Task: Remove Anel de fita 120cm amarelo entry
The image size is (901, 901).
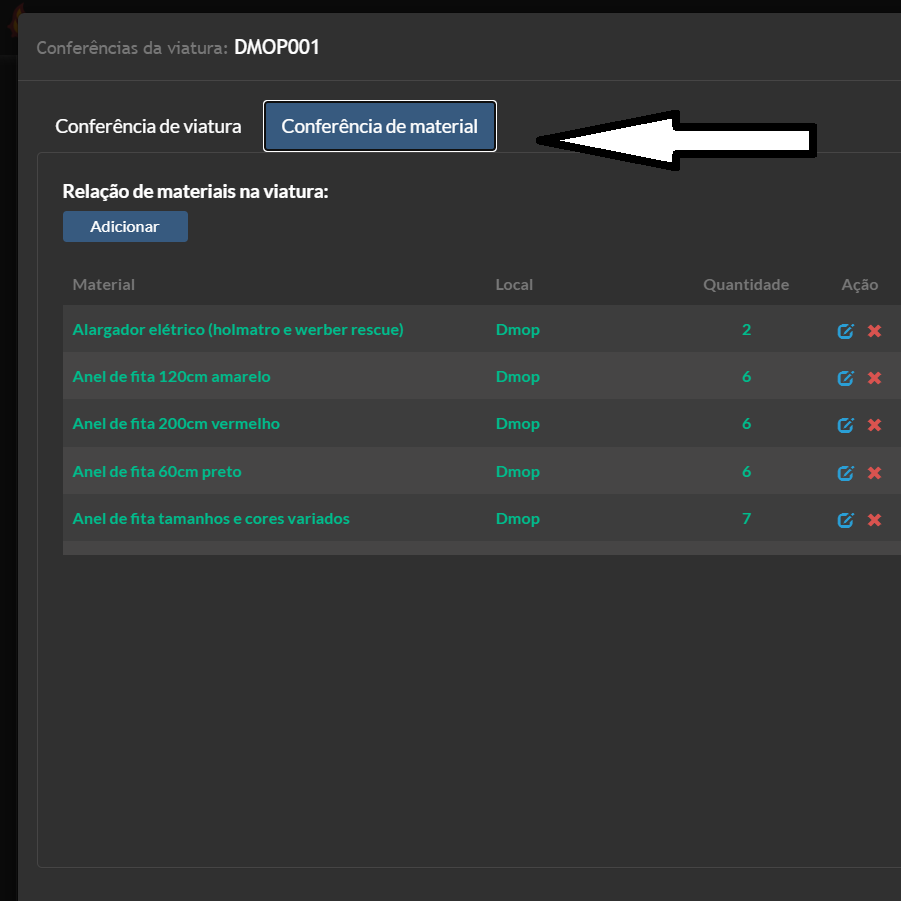Action: coord(875,378)
